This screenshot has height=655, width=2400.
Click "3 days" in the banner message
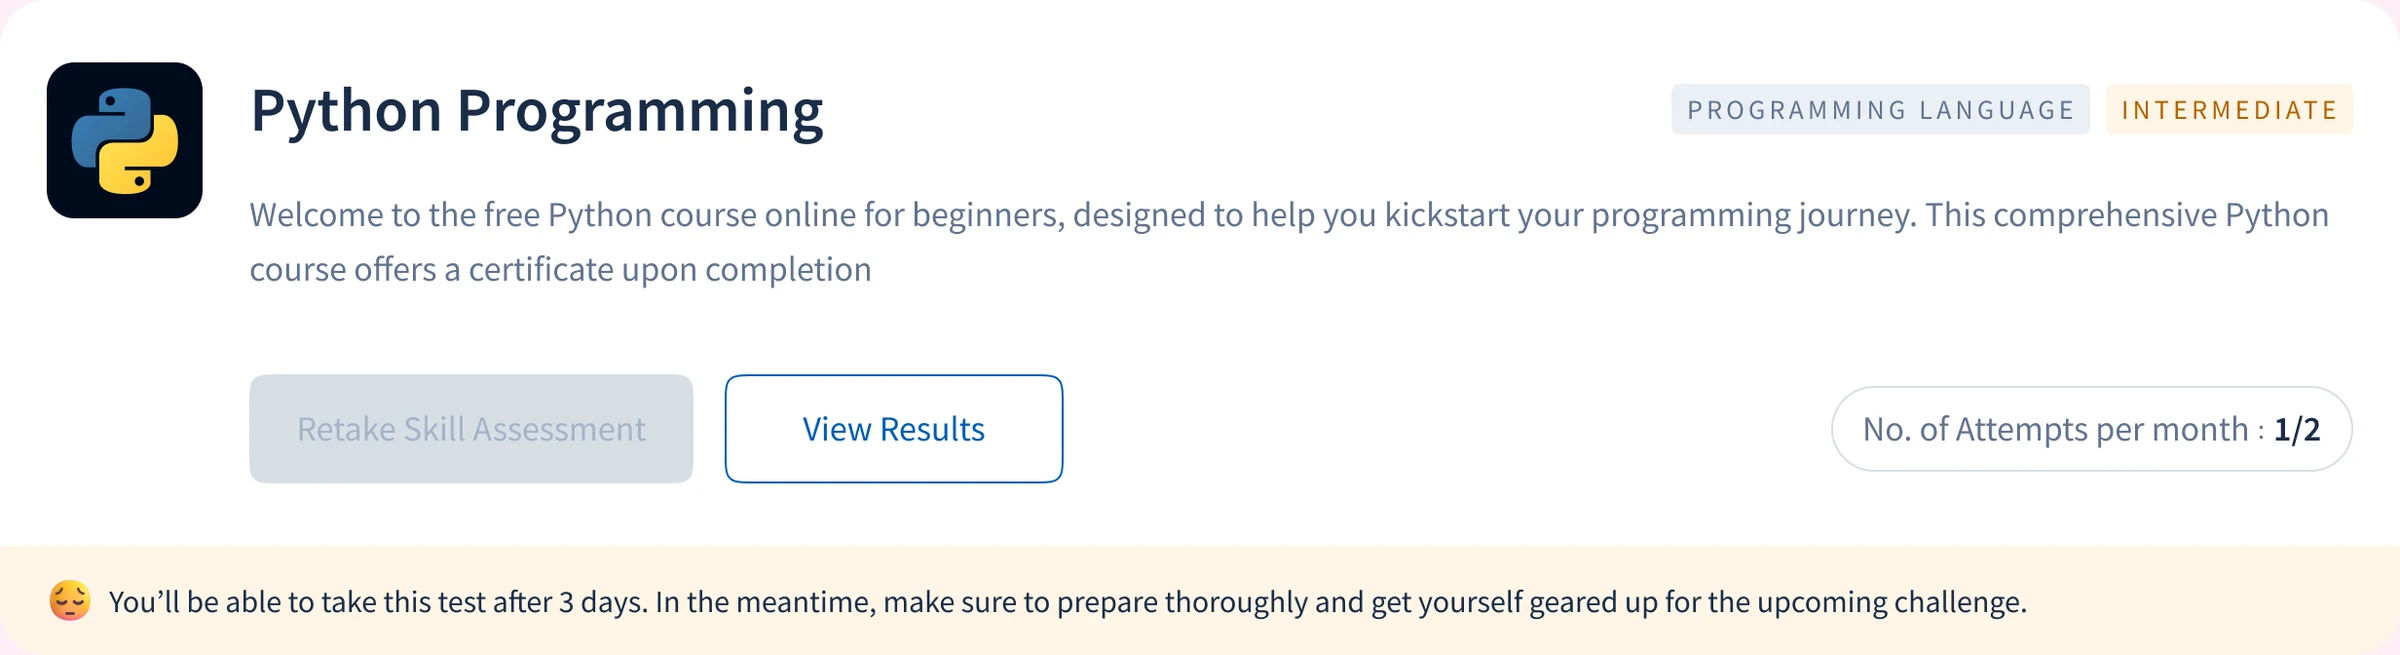(x=603, y=602)
